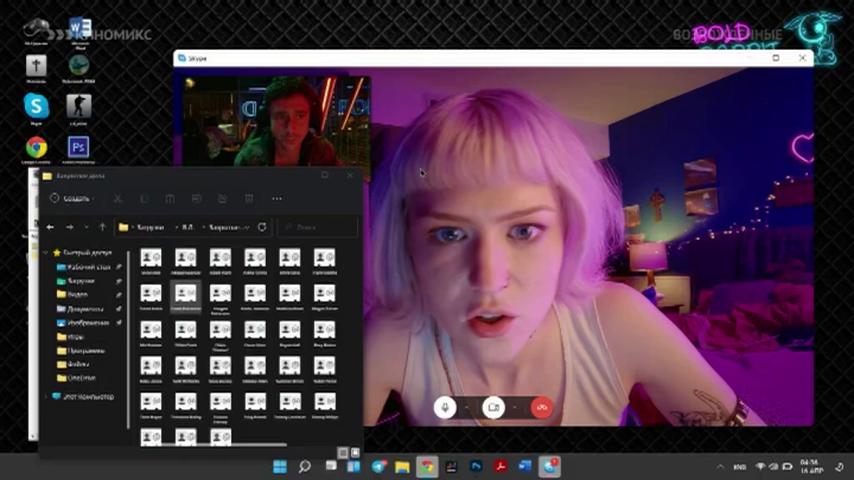Collapse the Быстрый доступ tree section

coord(46,253)
